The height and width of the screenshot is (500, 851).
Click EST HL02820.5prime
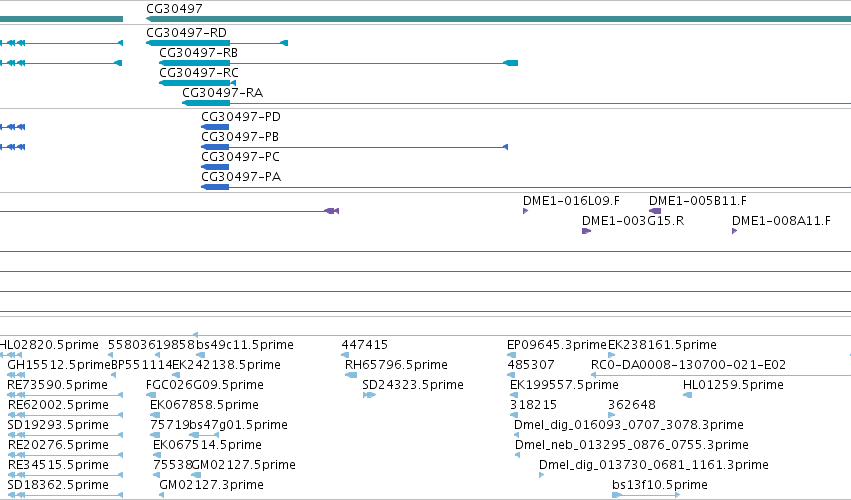[49, 345]
